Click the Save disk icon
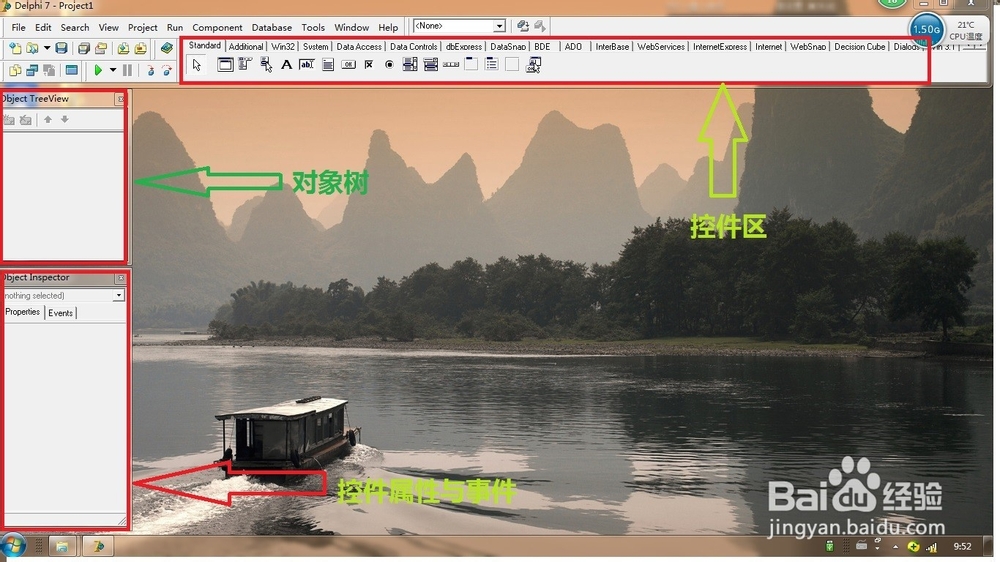The width and height of the screenshot is (1000, 562). [x=61, y=48]
